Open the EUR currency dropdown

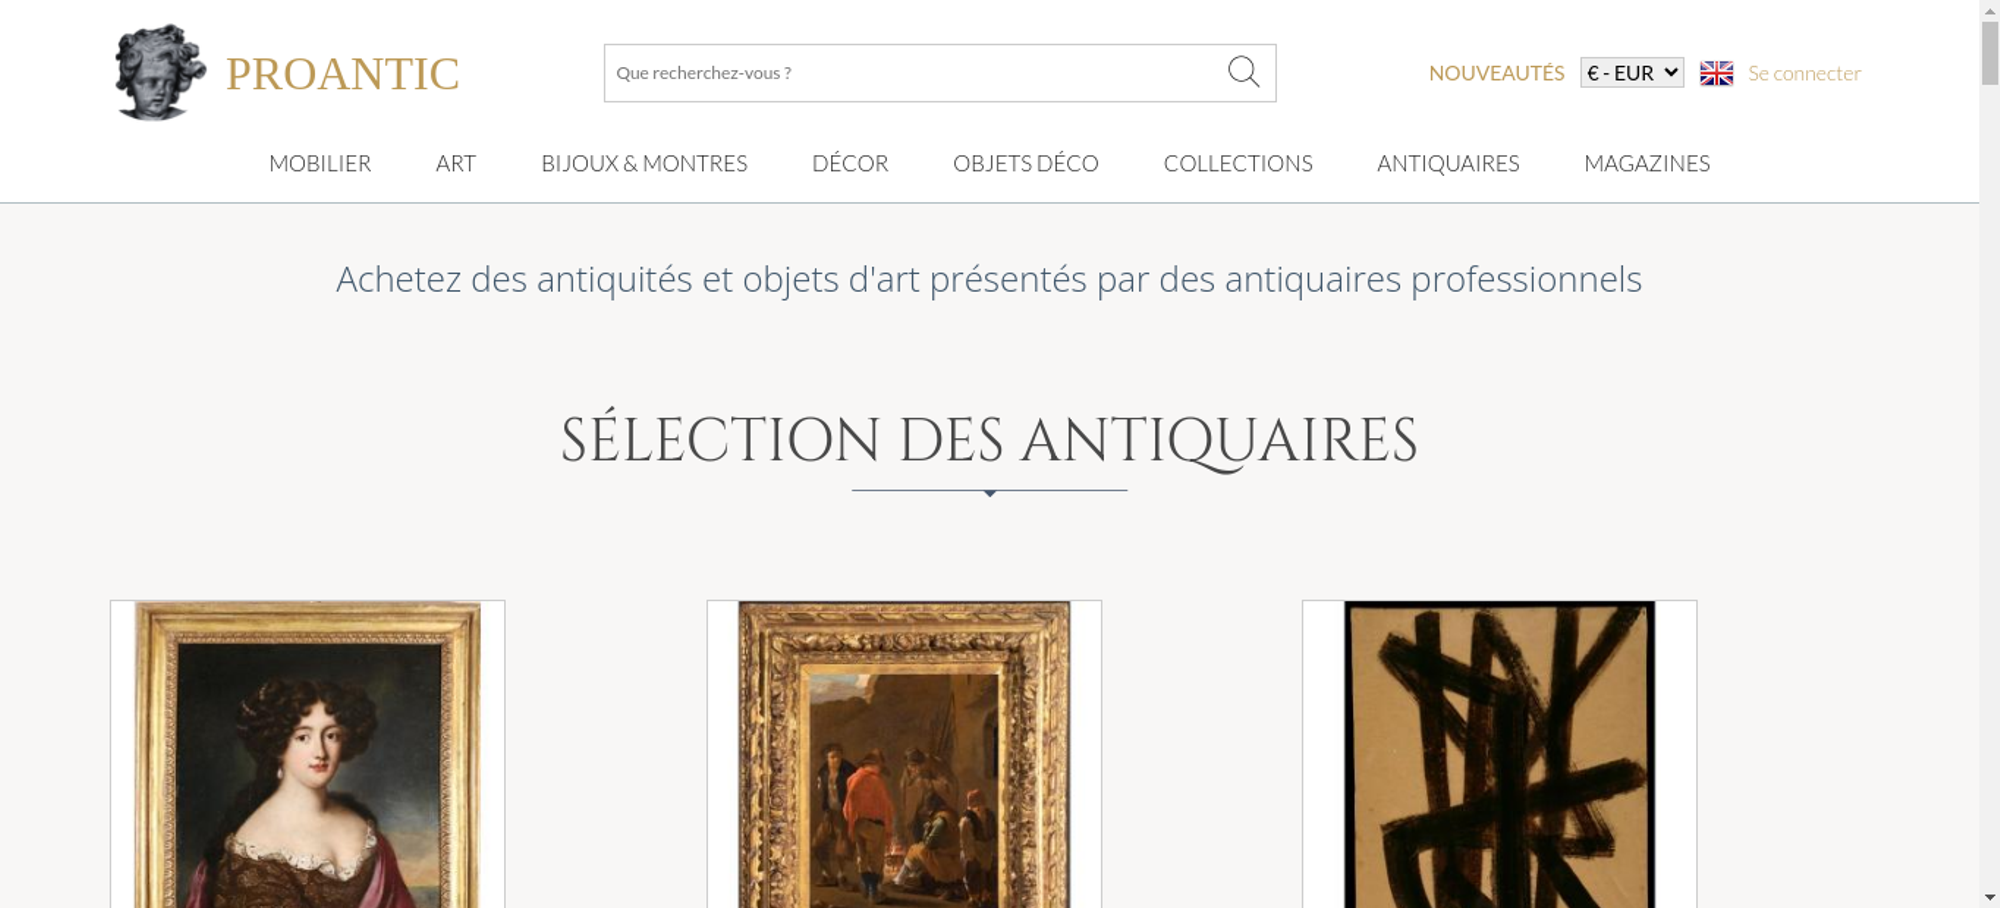[x=1632, y=73]
